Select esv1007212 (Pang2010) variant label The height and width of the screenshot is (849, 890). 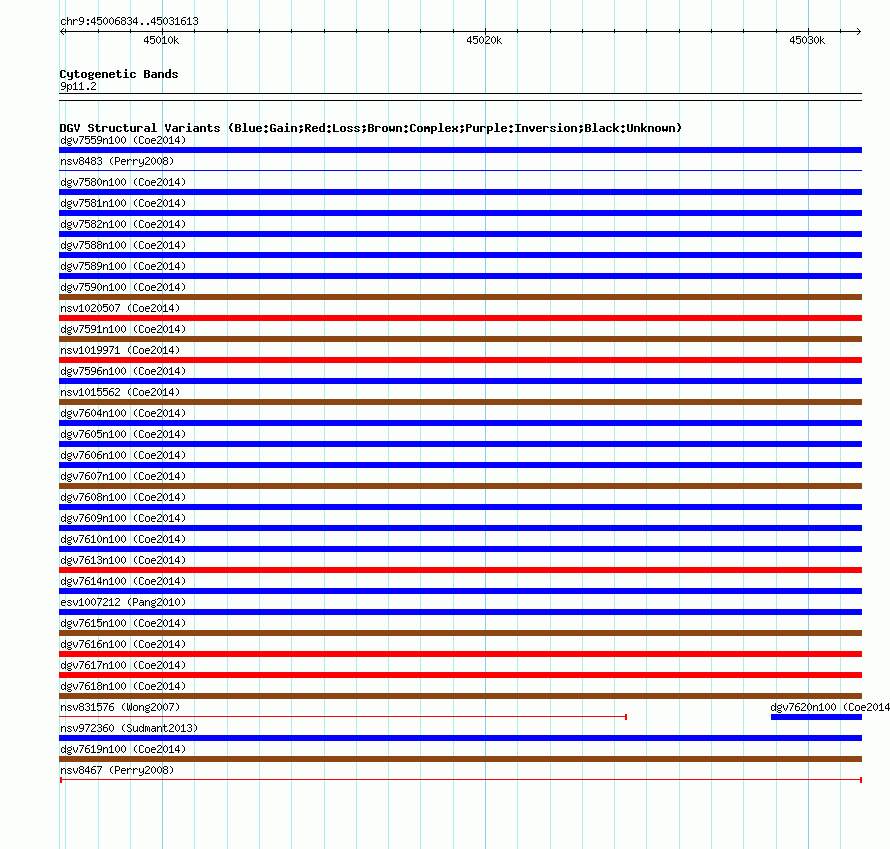point(123,602)
